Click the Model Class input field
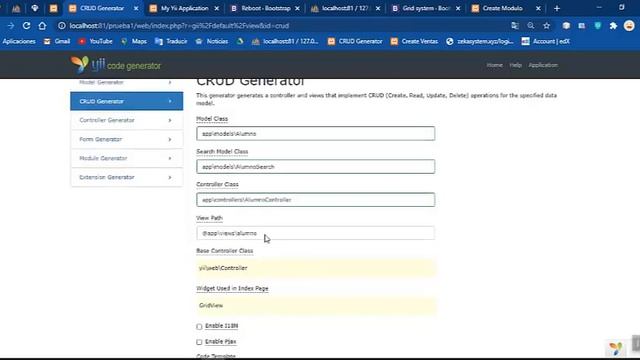This screenshot has height=360, width=640. point(316,133)
